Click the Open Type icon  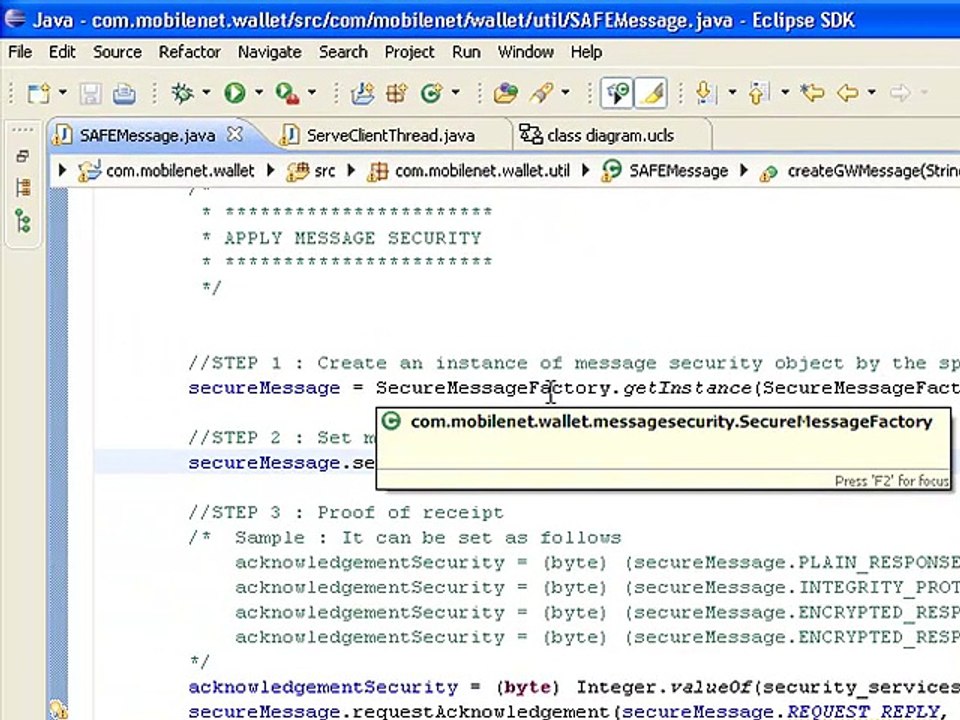(x=506, y=94)
